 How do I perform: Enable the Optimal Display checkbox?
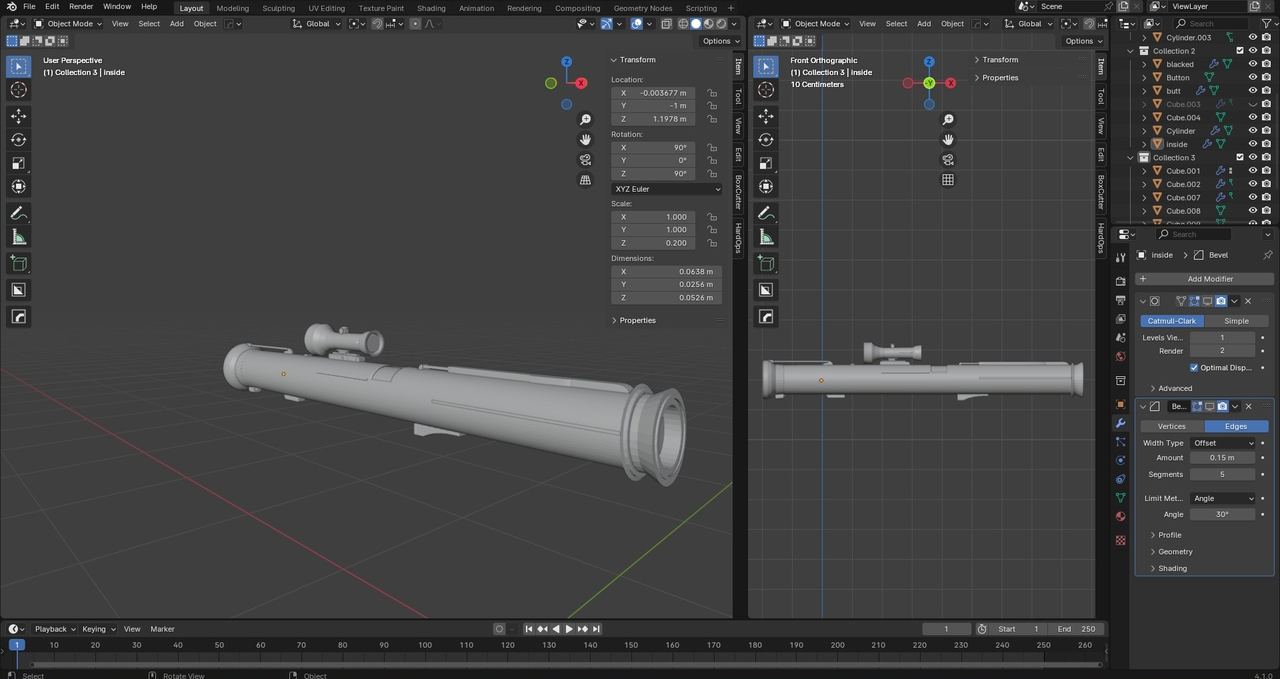tap(1194, 367)
